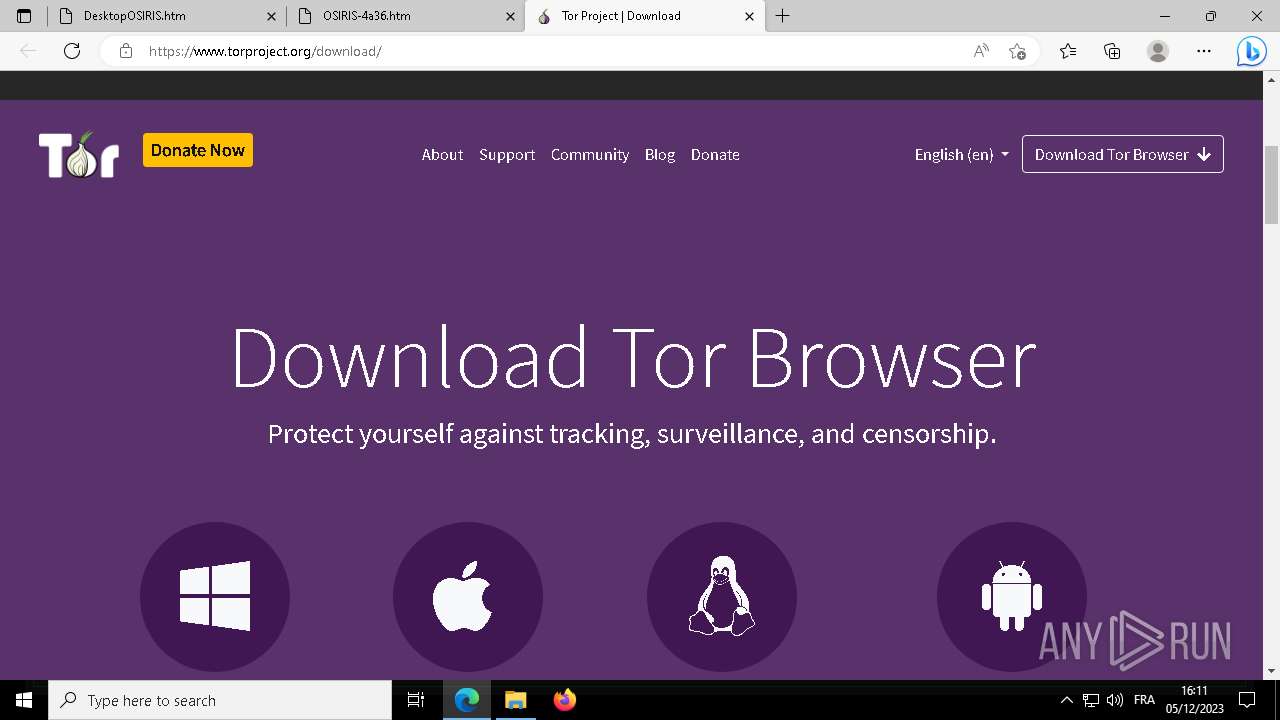Open the Windows Start menu
The image size is (1280, 720).
[24, 700]
